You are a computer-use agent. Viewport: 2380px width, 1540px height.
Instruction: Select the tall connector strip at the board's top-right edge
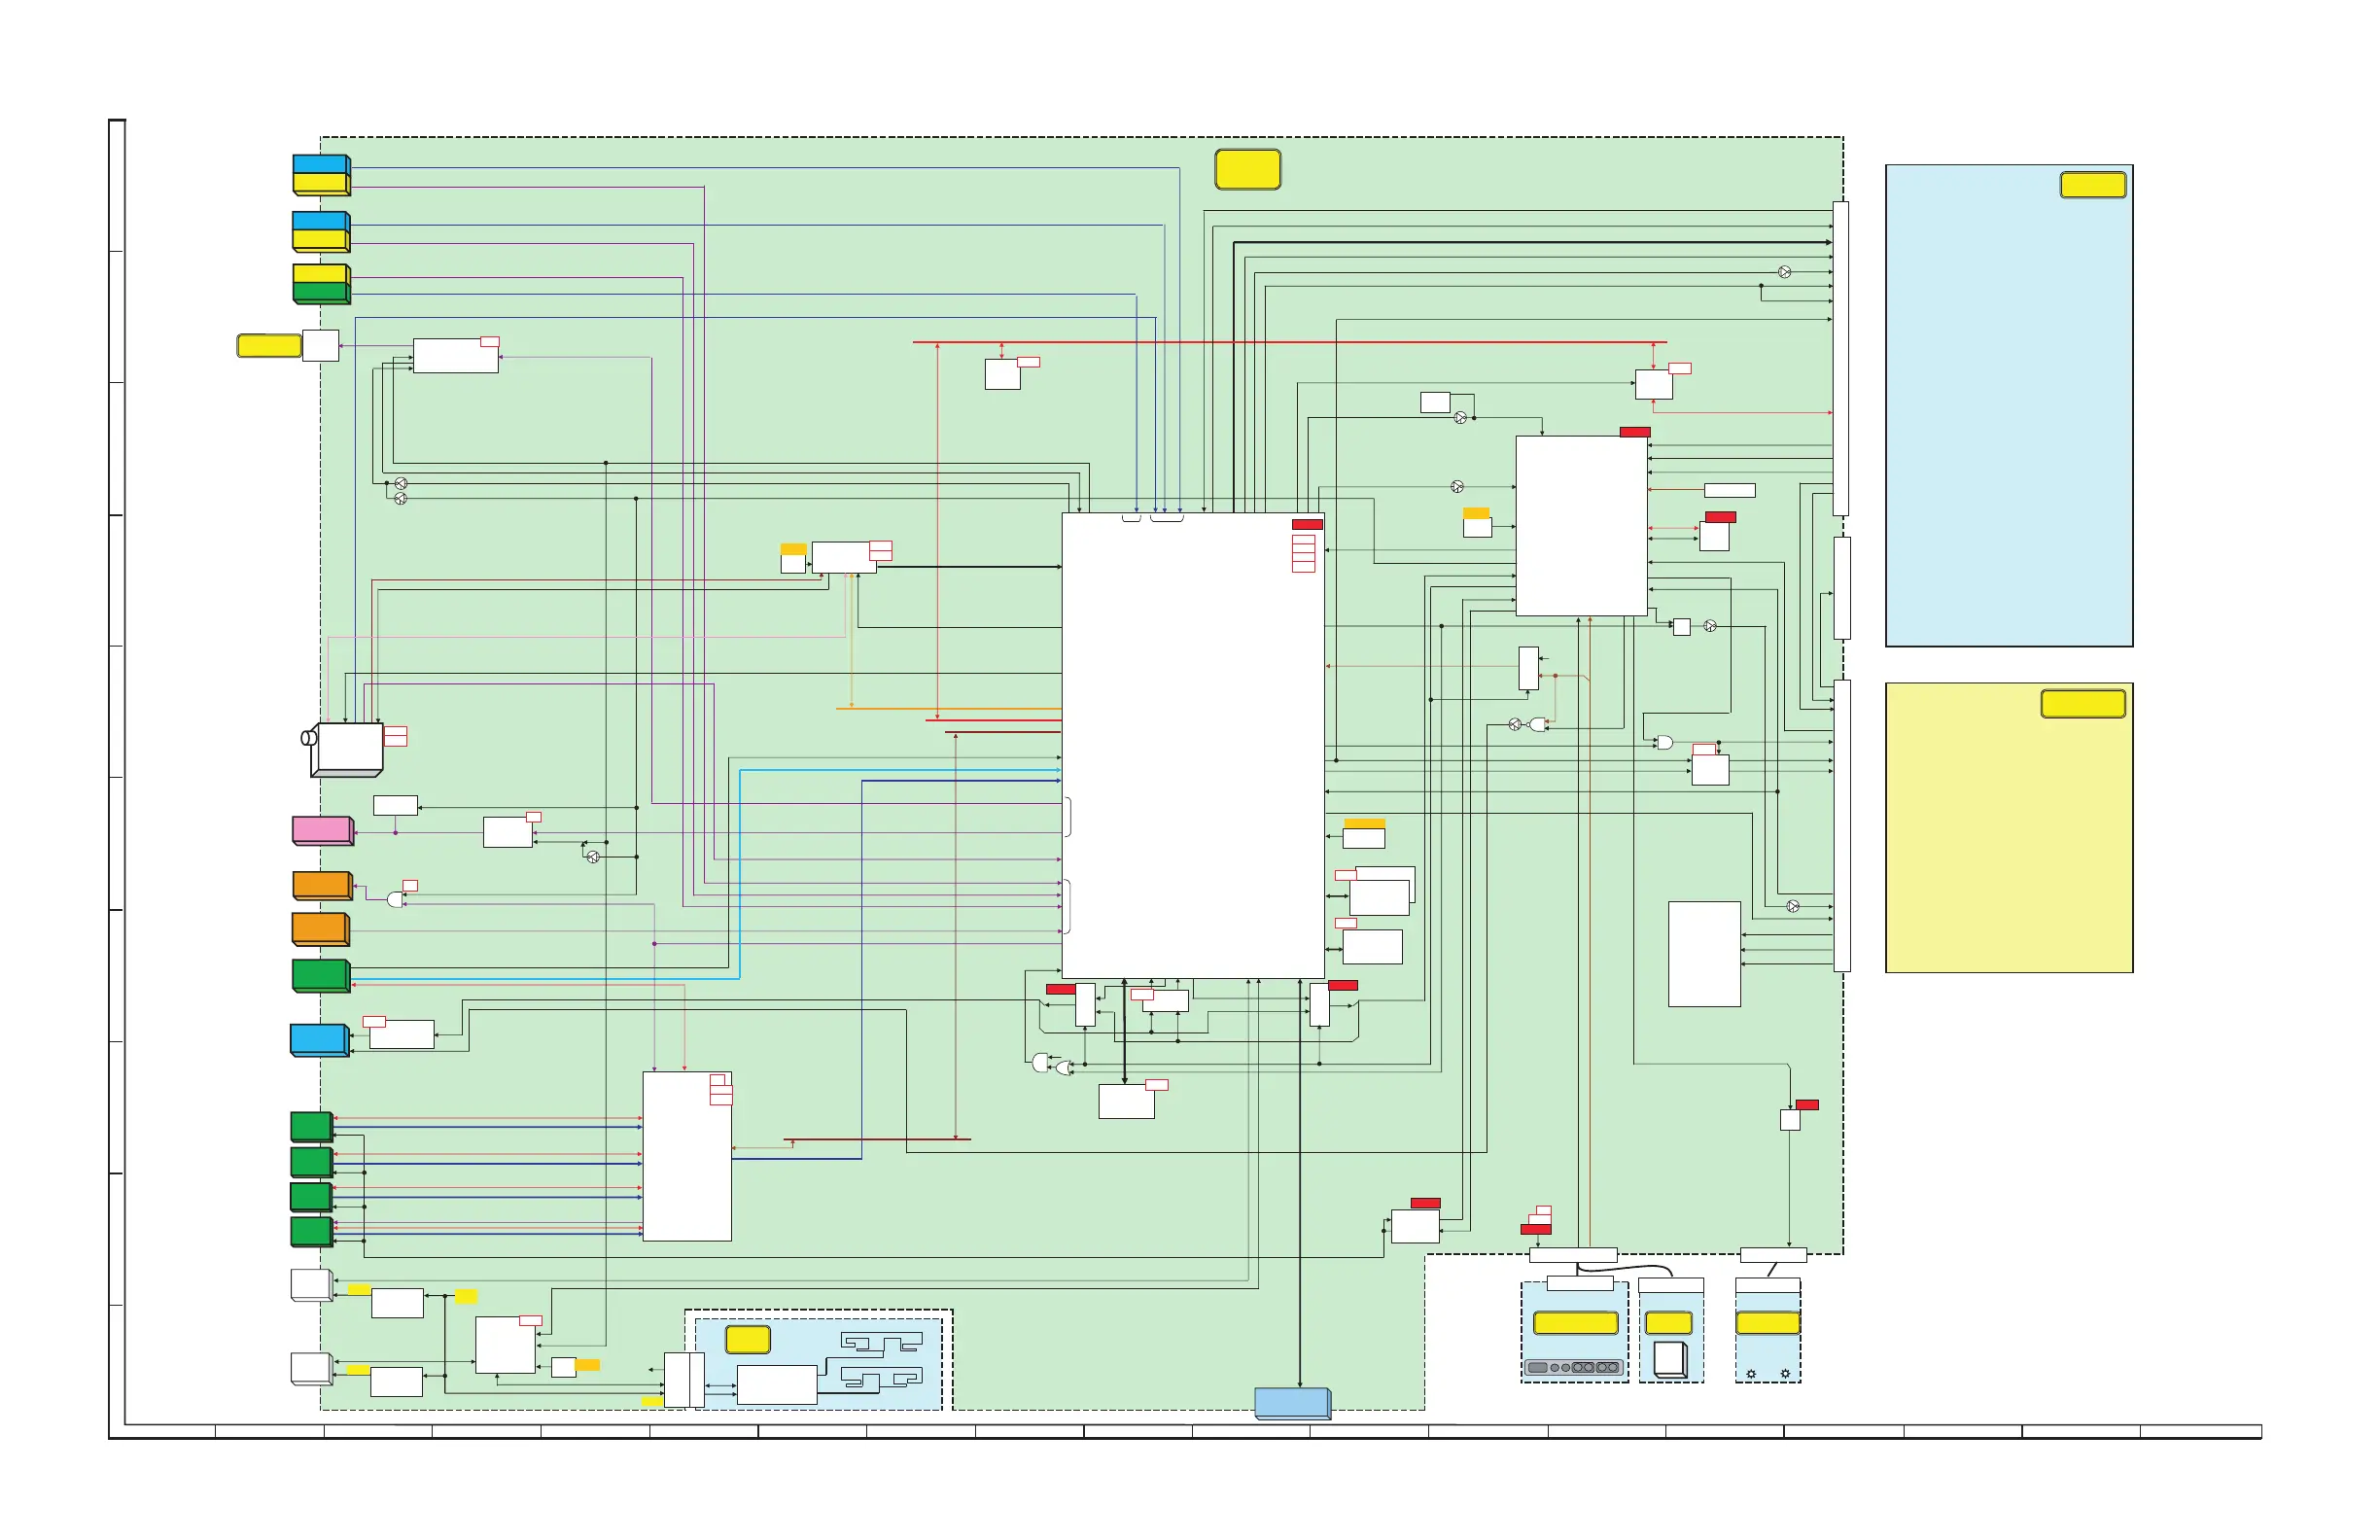(1841, 359)
